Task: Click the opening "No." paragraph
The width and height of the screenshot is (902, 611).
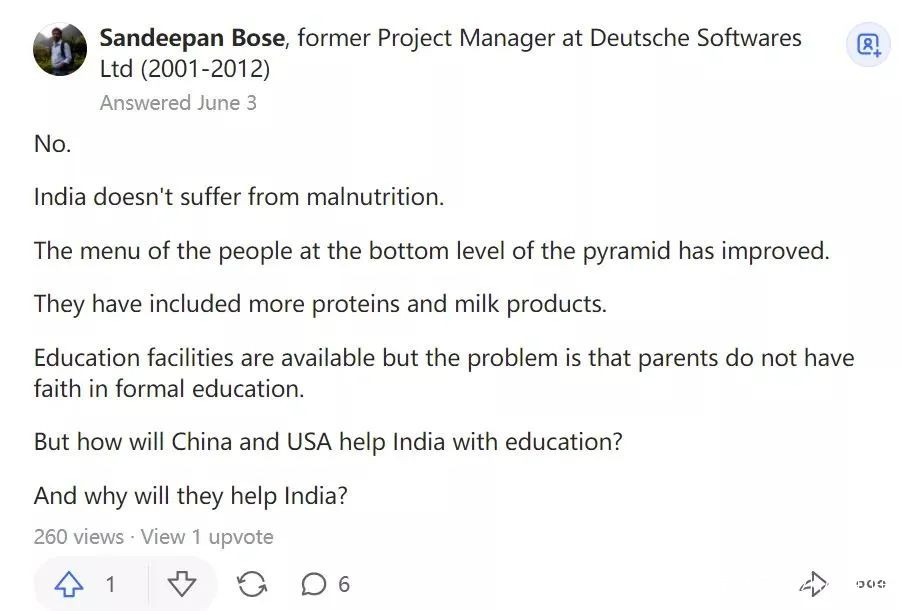Action: coord(53,144)
